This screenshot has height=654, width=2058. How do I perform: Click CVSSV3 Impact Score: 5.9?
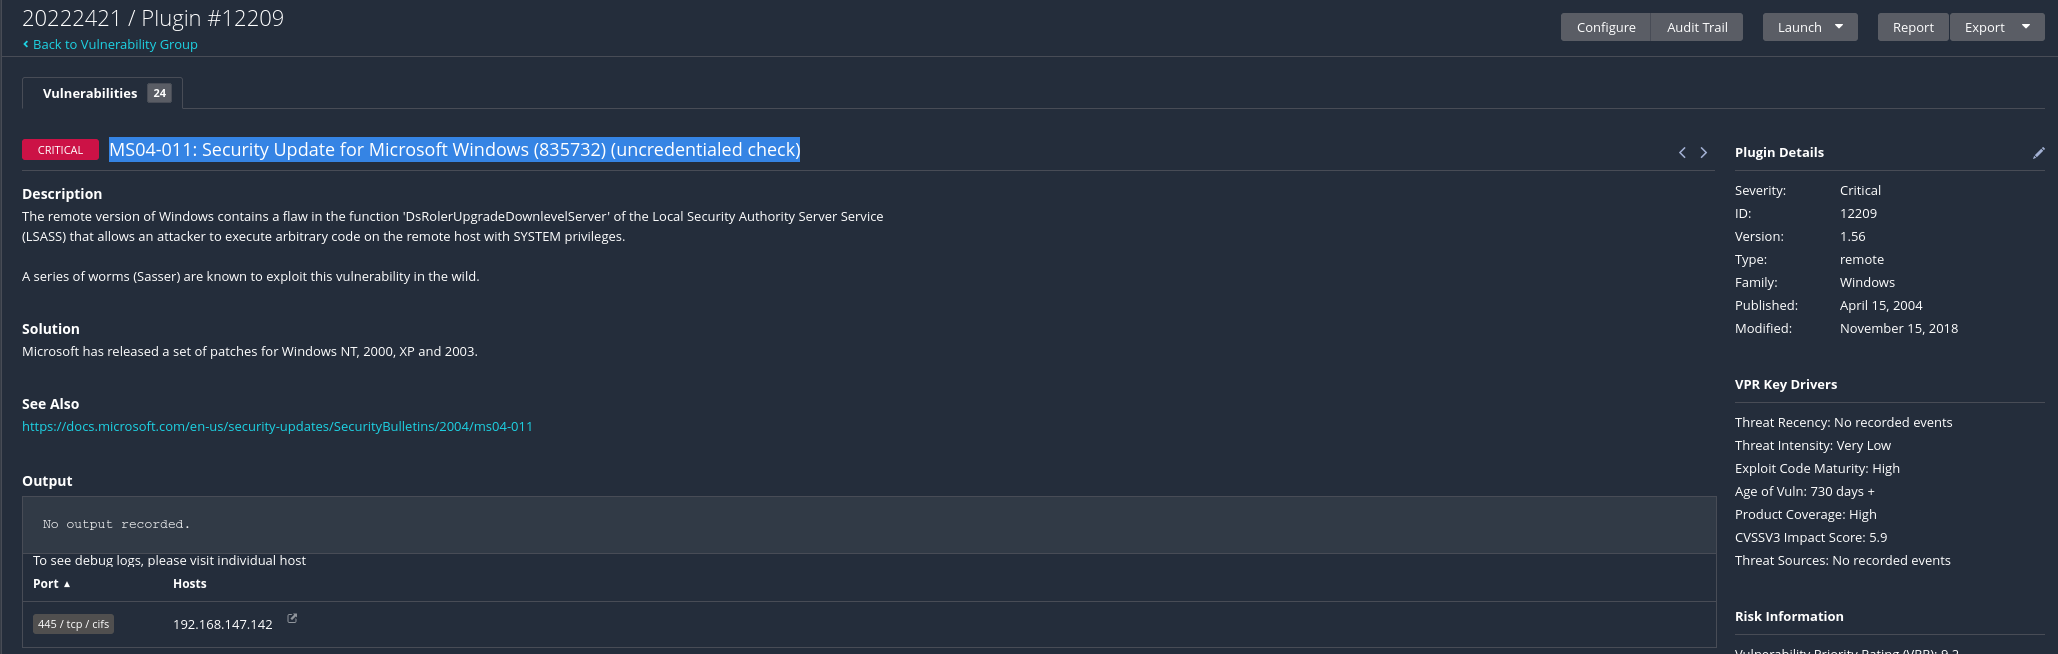point(1811,537)
